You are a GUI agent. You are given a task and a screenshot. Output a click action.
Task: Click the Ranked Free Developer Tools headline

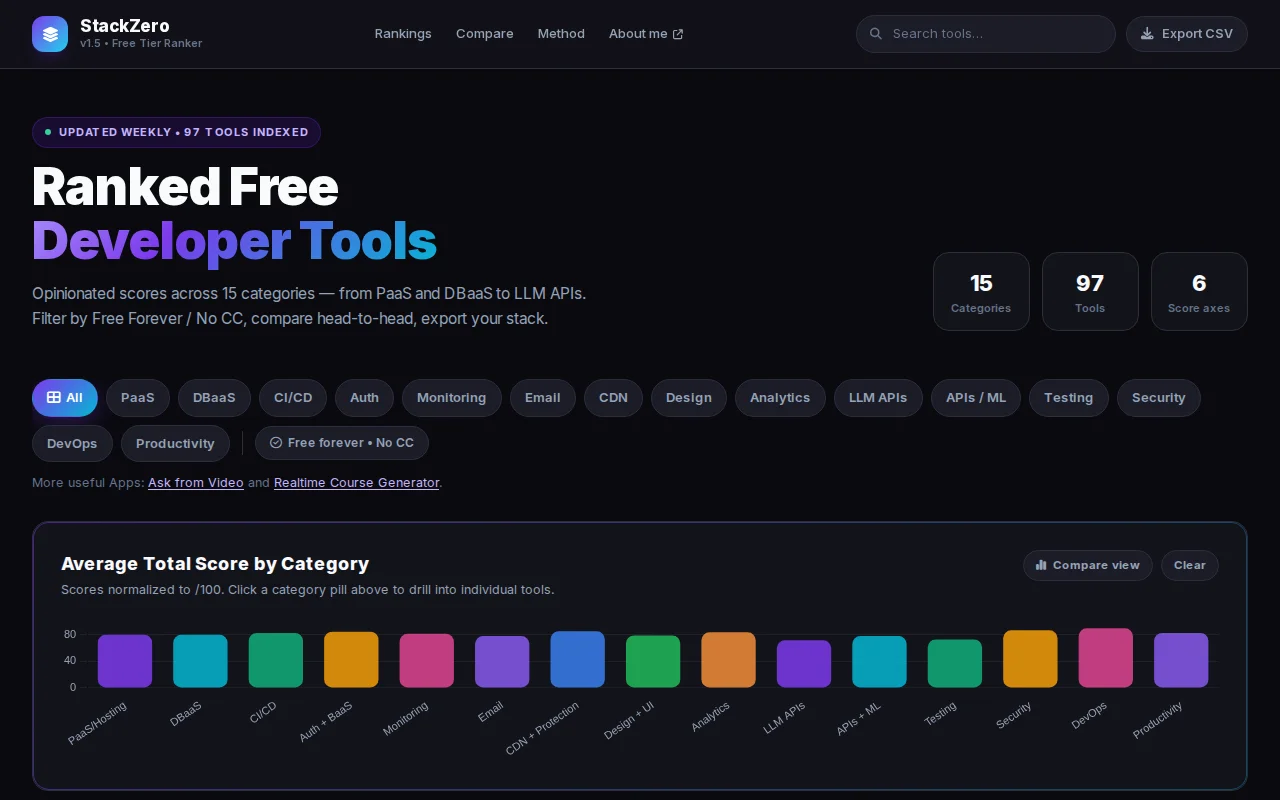pyautogui.click(x=234, y=214)
